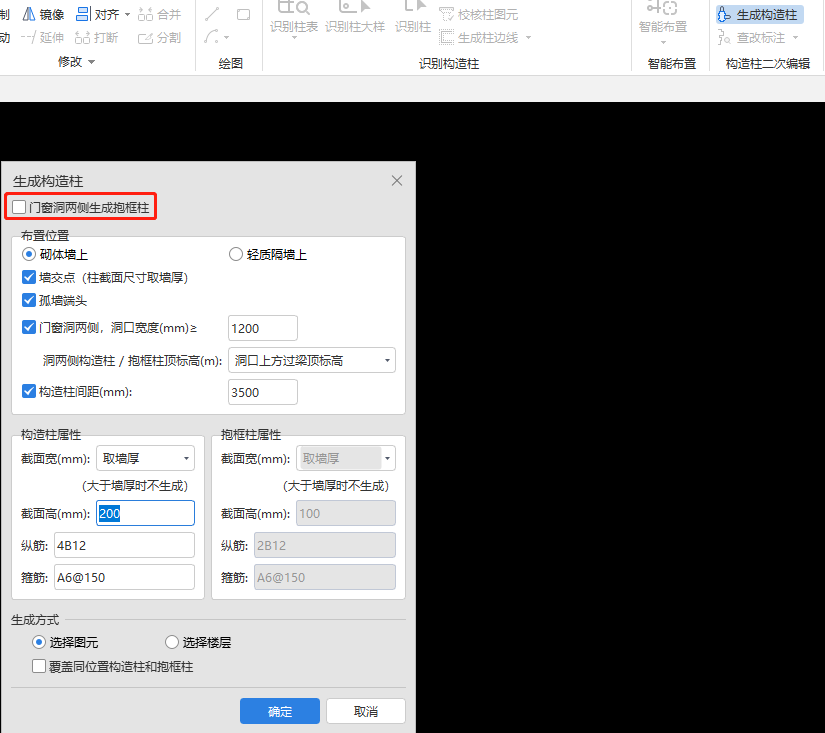Enable 门窗洞两侧生成抱框柱 checkbox
This screenshot has height=733, width=825.
click(19, 207)
